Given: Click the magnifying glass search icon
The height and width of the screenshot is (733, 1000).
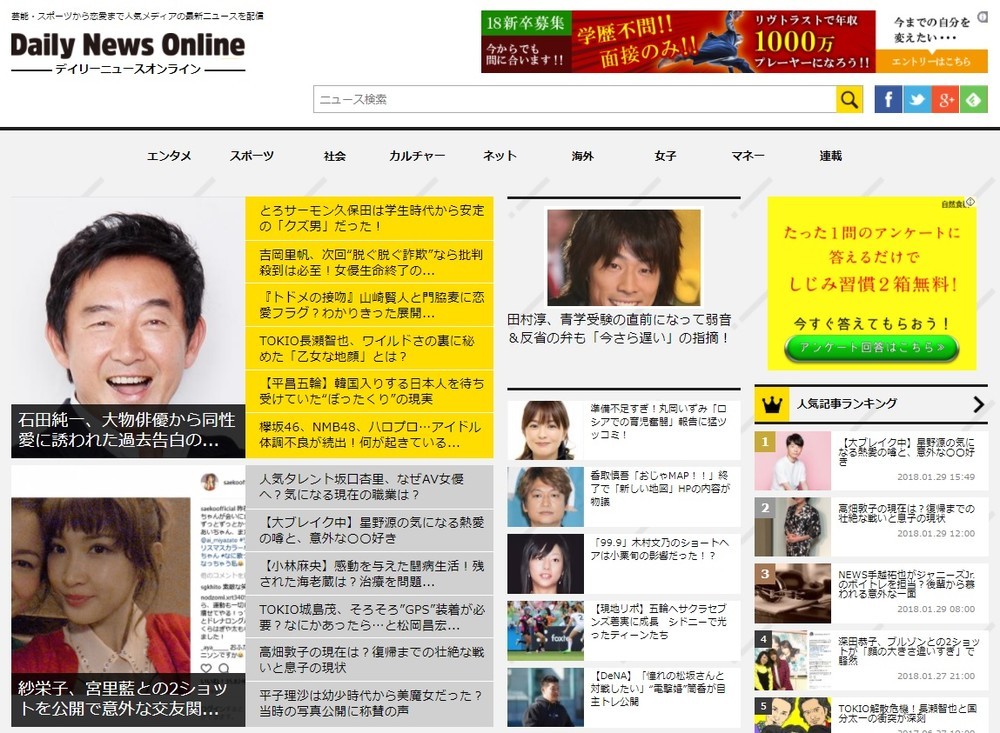Looking at the screenshot, I should (x=848, y=98).
